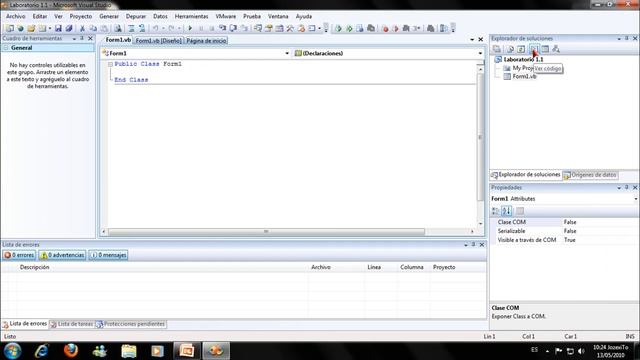The width and height of the screenshot is (640, 360).
Task: Click the Copy toolbar icon
Action: pos(93,28)
